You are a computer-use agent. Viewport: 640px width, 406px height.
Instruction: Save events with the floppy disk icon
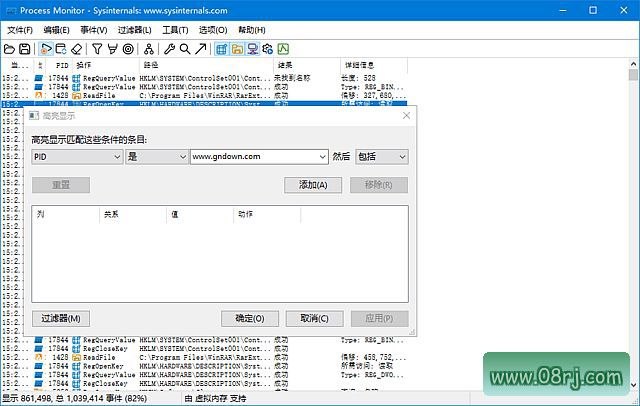[25, 49]
